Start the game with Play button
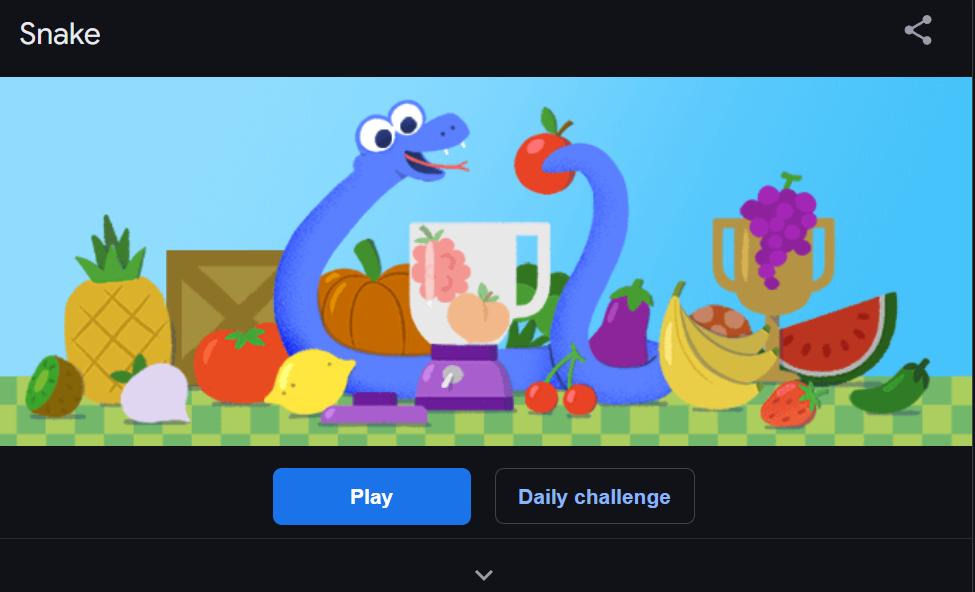 372,496
